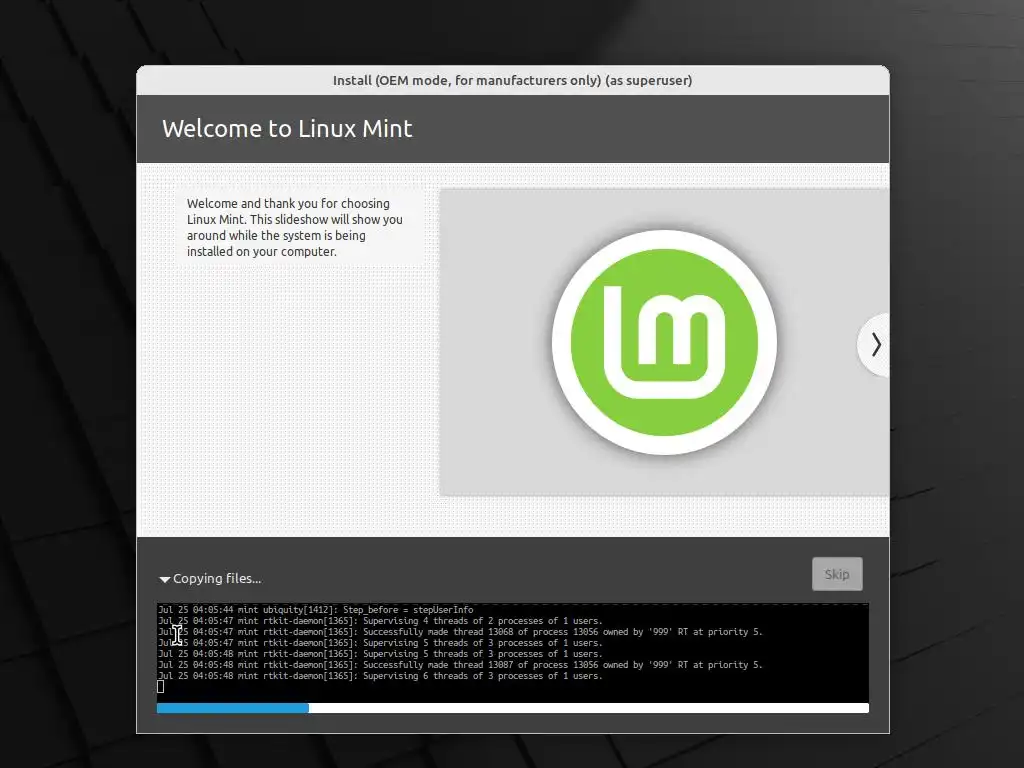The width and height of the screenshot is (1024, 768).
Task: Click the welcome slideshow paragraph text
Action: tap(295, 227)
